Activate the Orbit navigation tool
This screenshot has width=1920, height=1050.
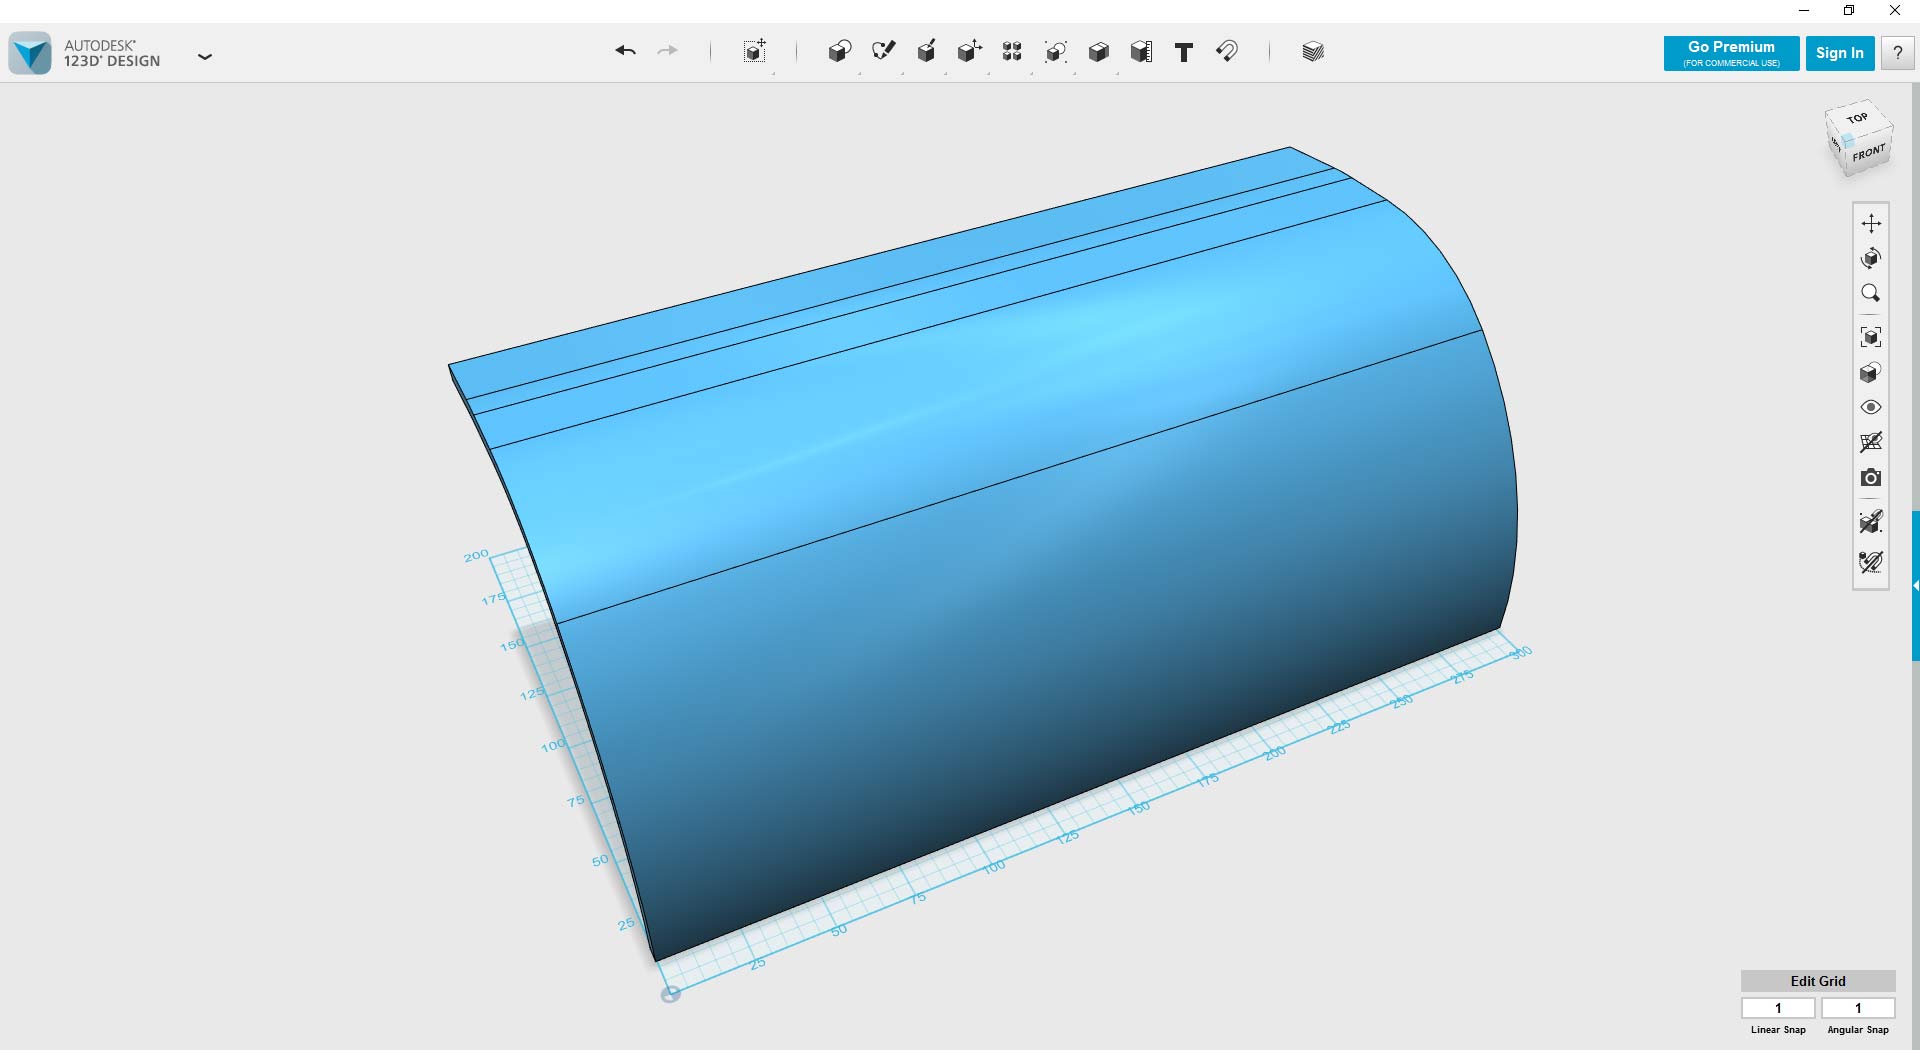click(1872, 258)
